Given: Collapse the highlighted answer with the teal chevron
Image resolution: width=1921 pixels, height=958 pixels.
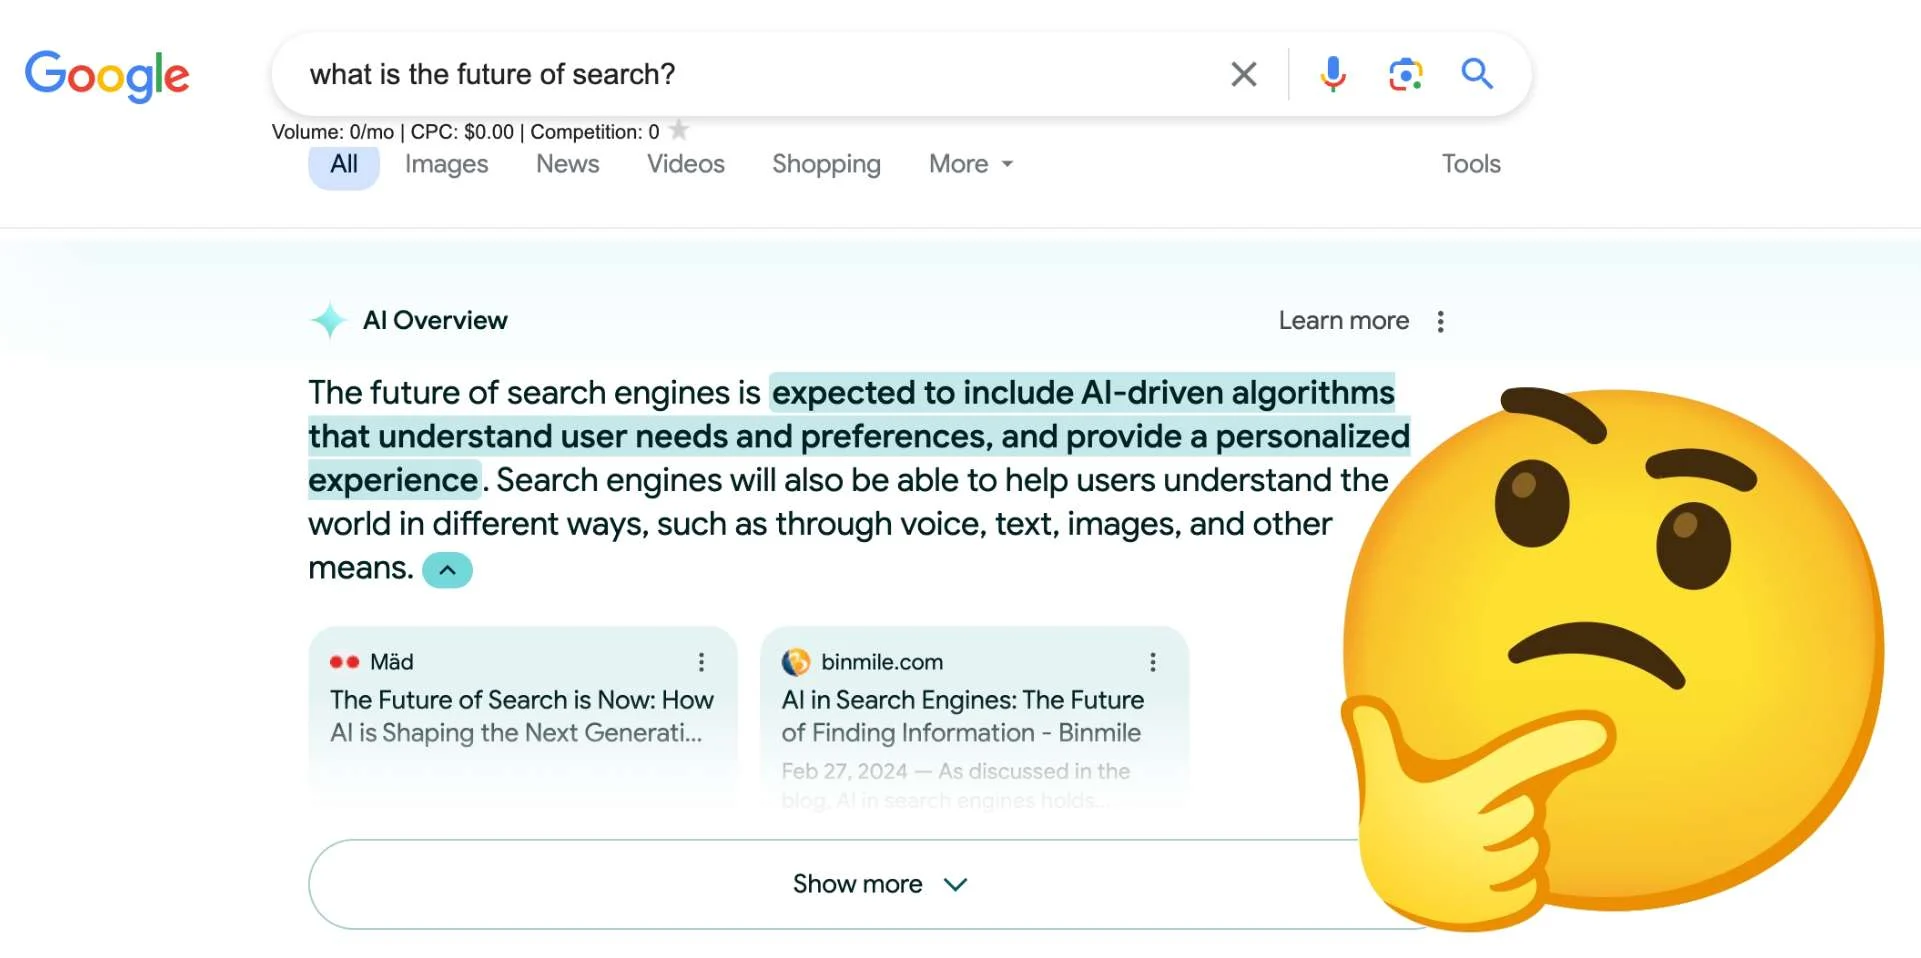Looking at the screenshot, I should point(447,570).
